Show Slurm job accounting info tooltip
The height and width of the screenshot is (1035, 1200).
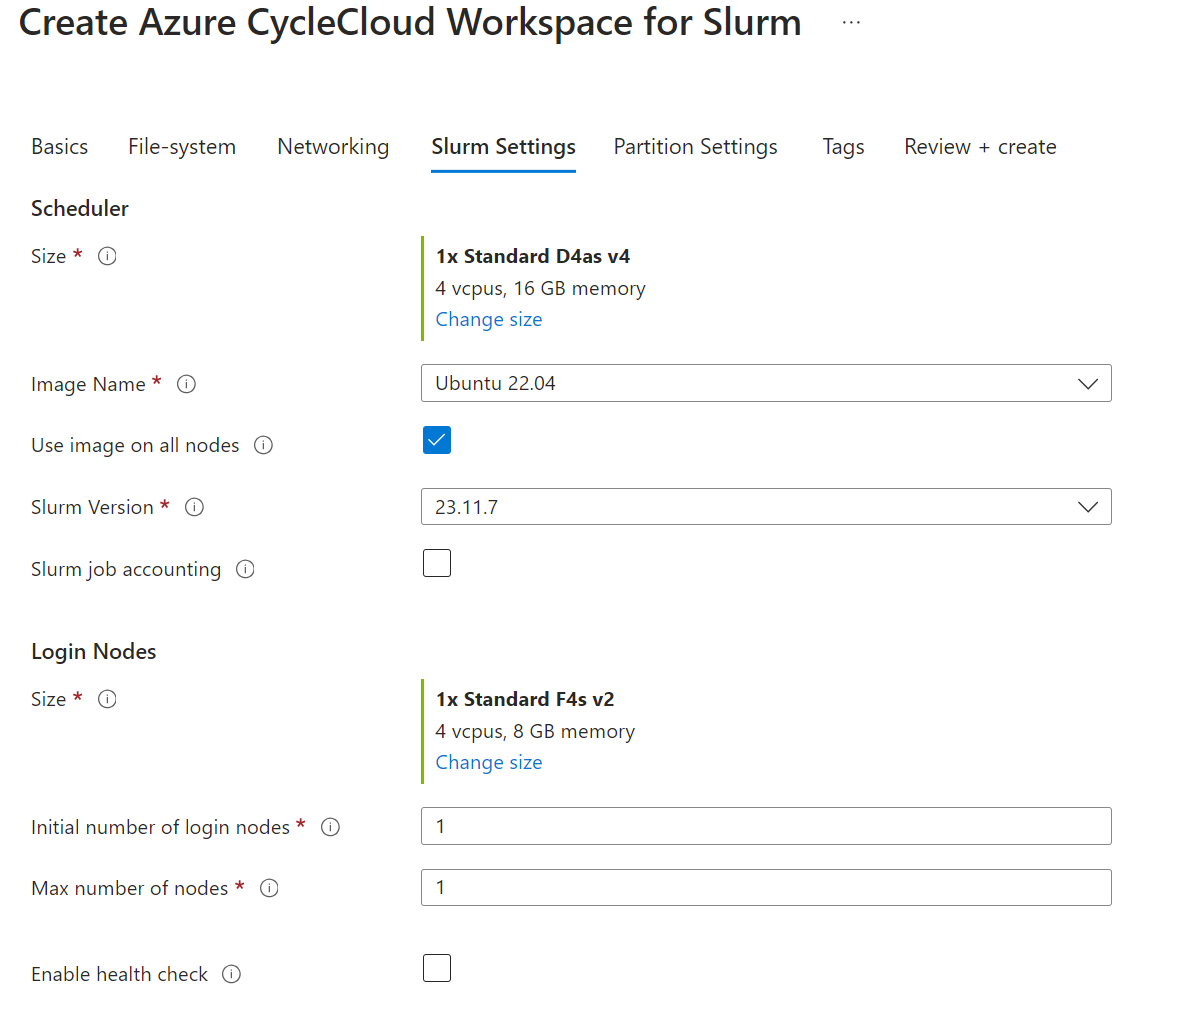(x=245, y=569)
